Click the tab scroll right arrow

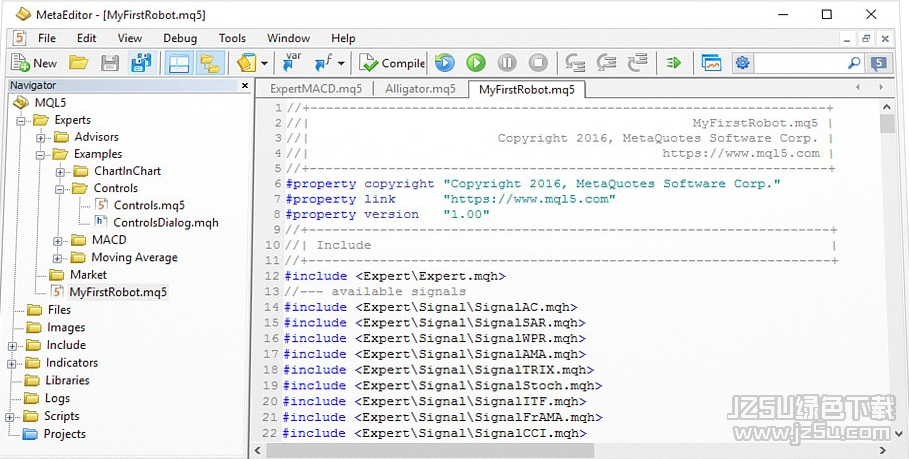[x=881, y=87]
